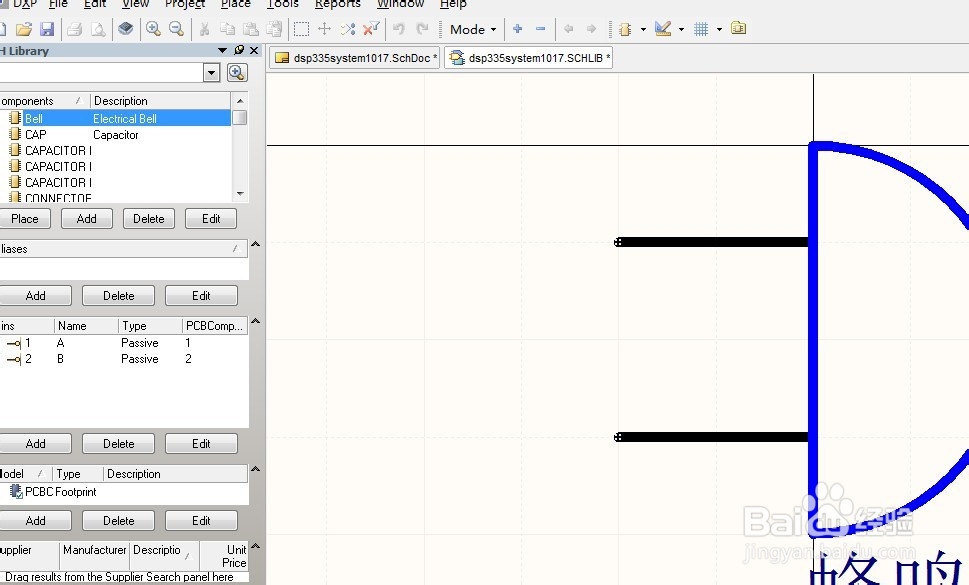Select pin 2 named B
Screen dimensions: 969x585
pyautogui.click(x=124, y=359)
